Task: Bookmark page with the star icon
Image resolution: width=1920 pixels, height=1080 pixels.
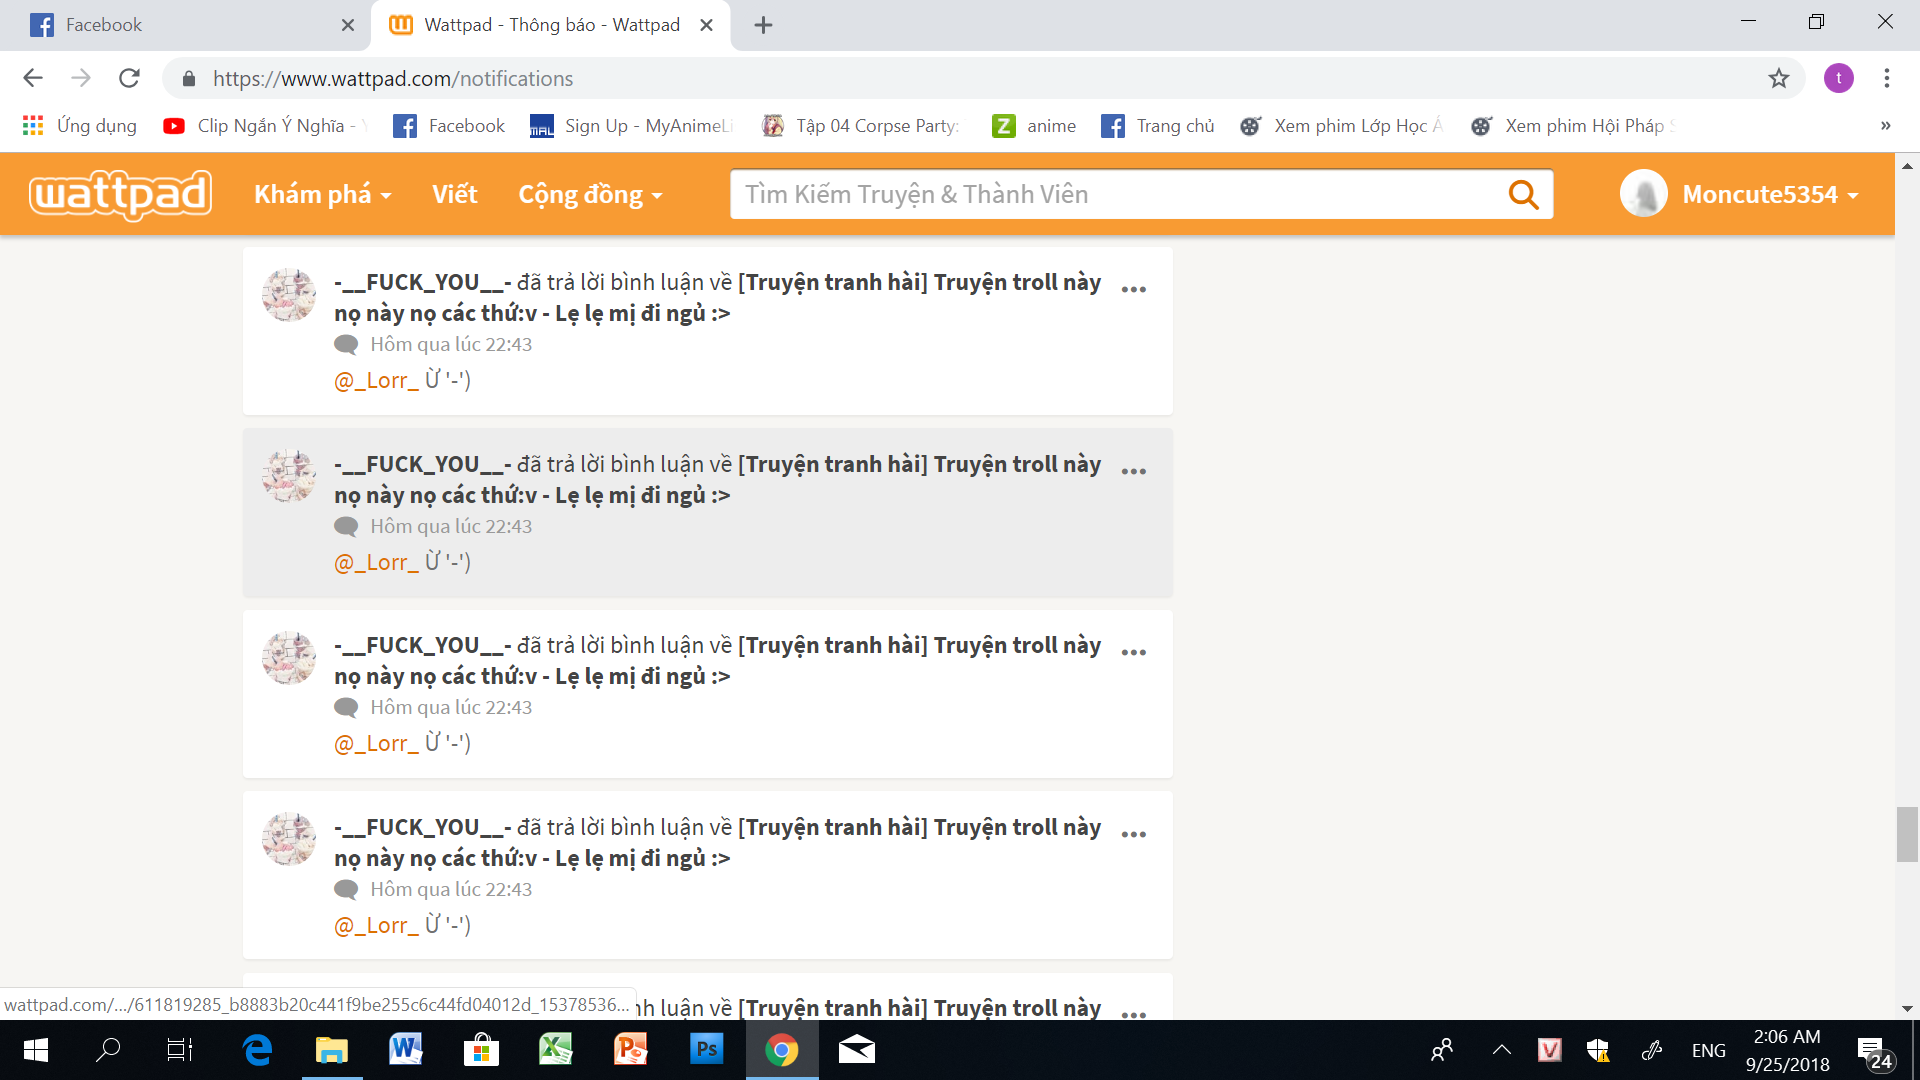Action: (x=1778, y=78)
